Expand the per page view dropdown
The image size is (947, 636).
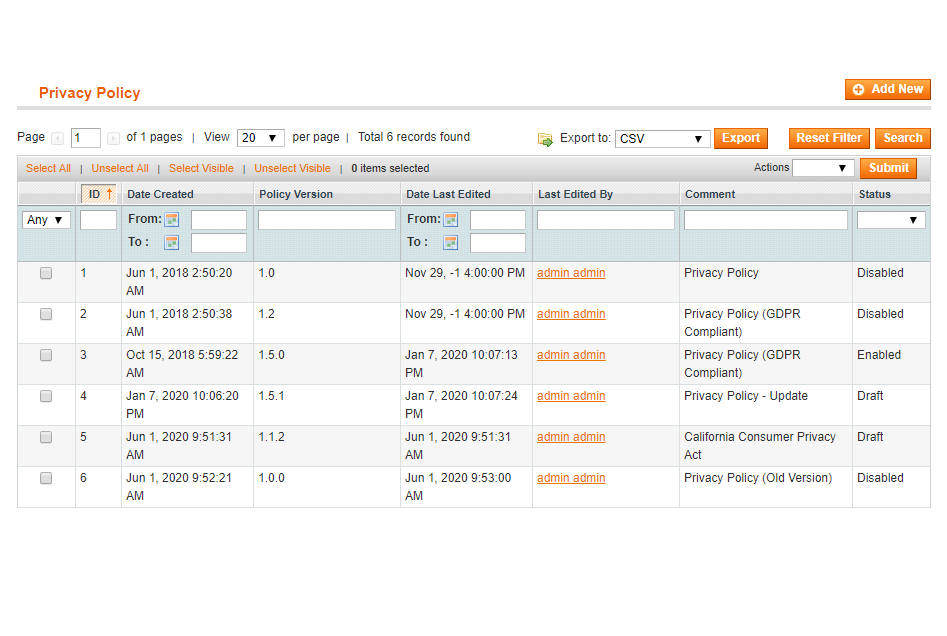[x=260, y=138]
